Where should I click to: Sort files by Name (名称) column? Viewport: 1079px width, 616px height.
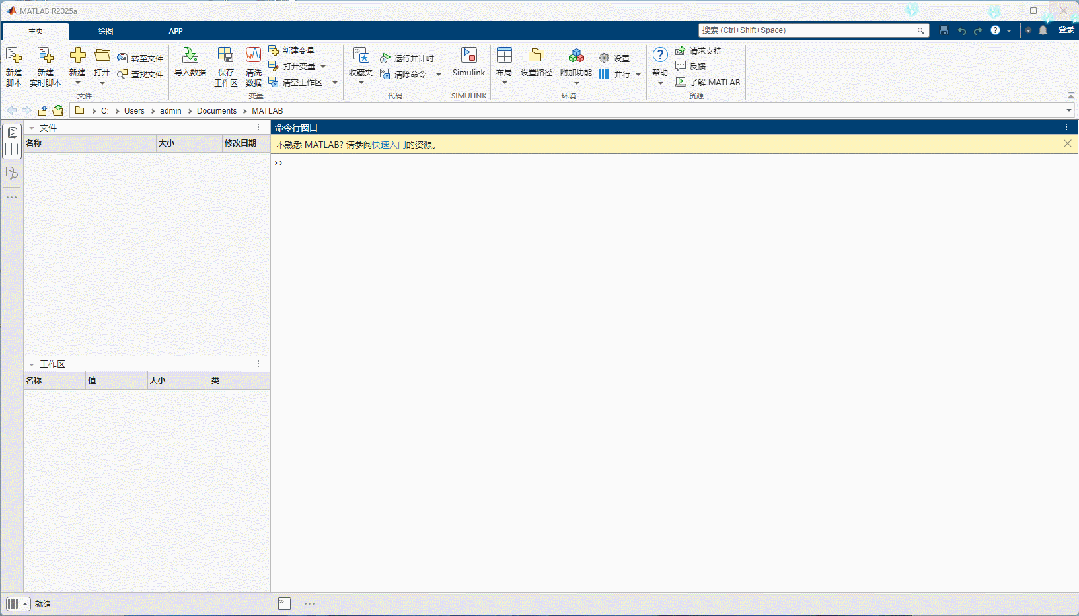click(90, 143)
